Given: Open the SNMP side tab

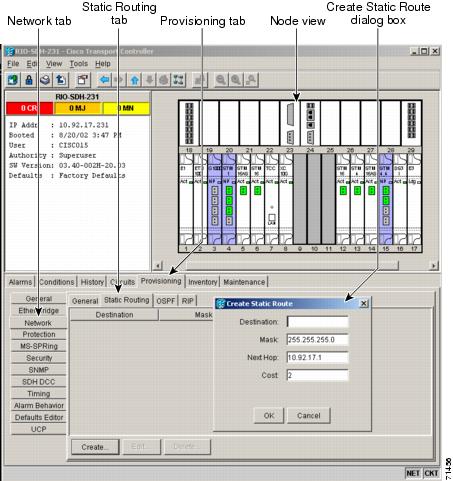Looking at the screenshot, I should click(39, 370).
